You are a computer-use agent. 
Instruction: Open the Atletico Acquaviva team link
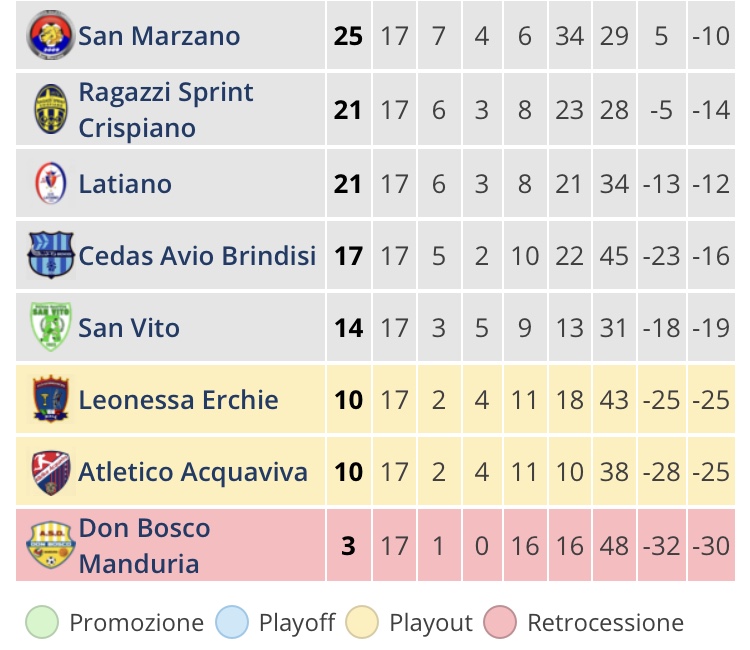tap(193, 472)
